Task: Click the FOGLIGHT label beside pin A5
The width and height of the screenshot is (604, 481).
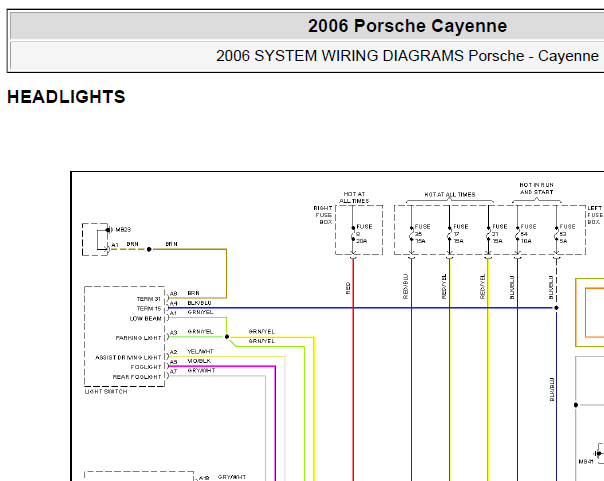Action: (146, 367)
